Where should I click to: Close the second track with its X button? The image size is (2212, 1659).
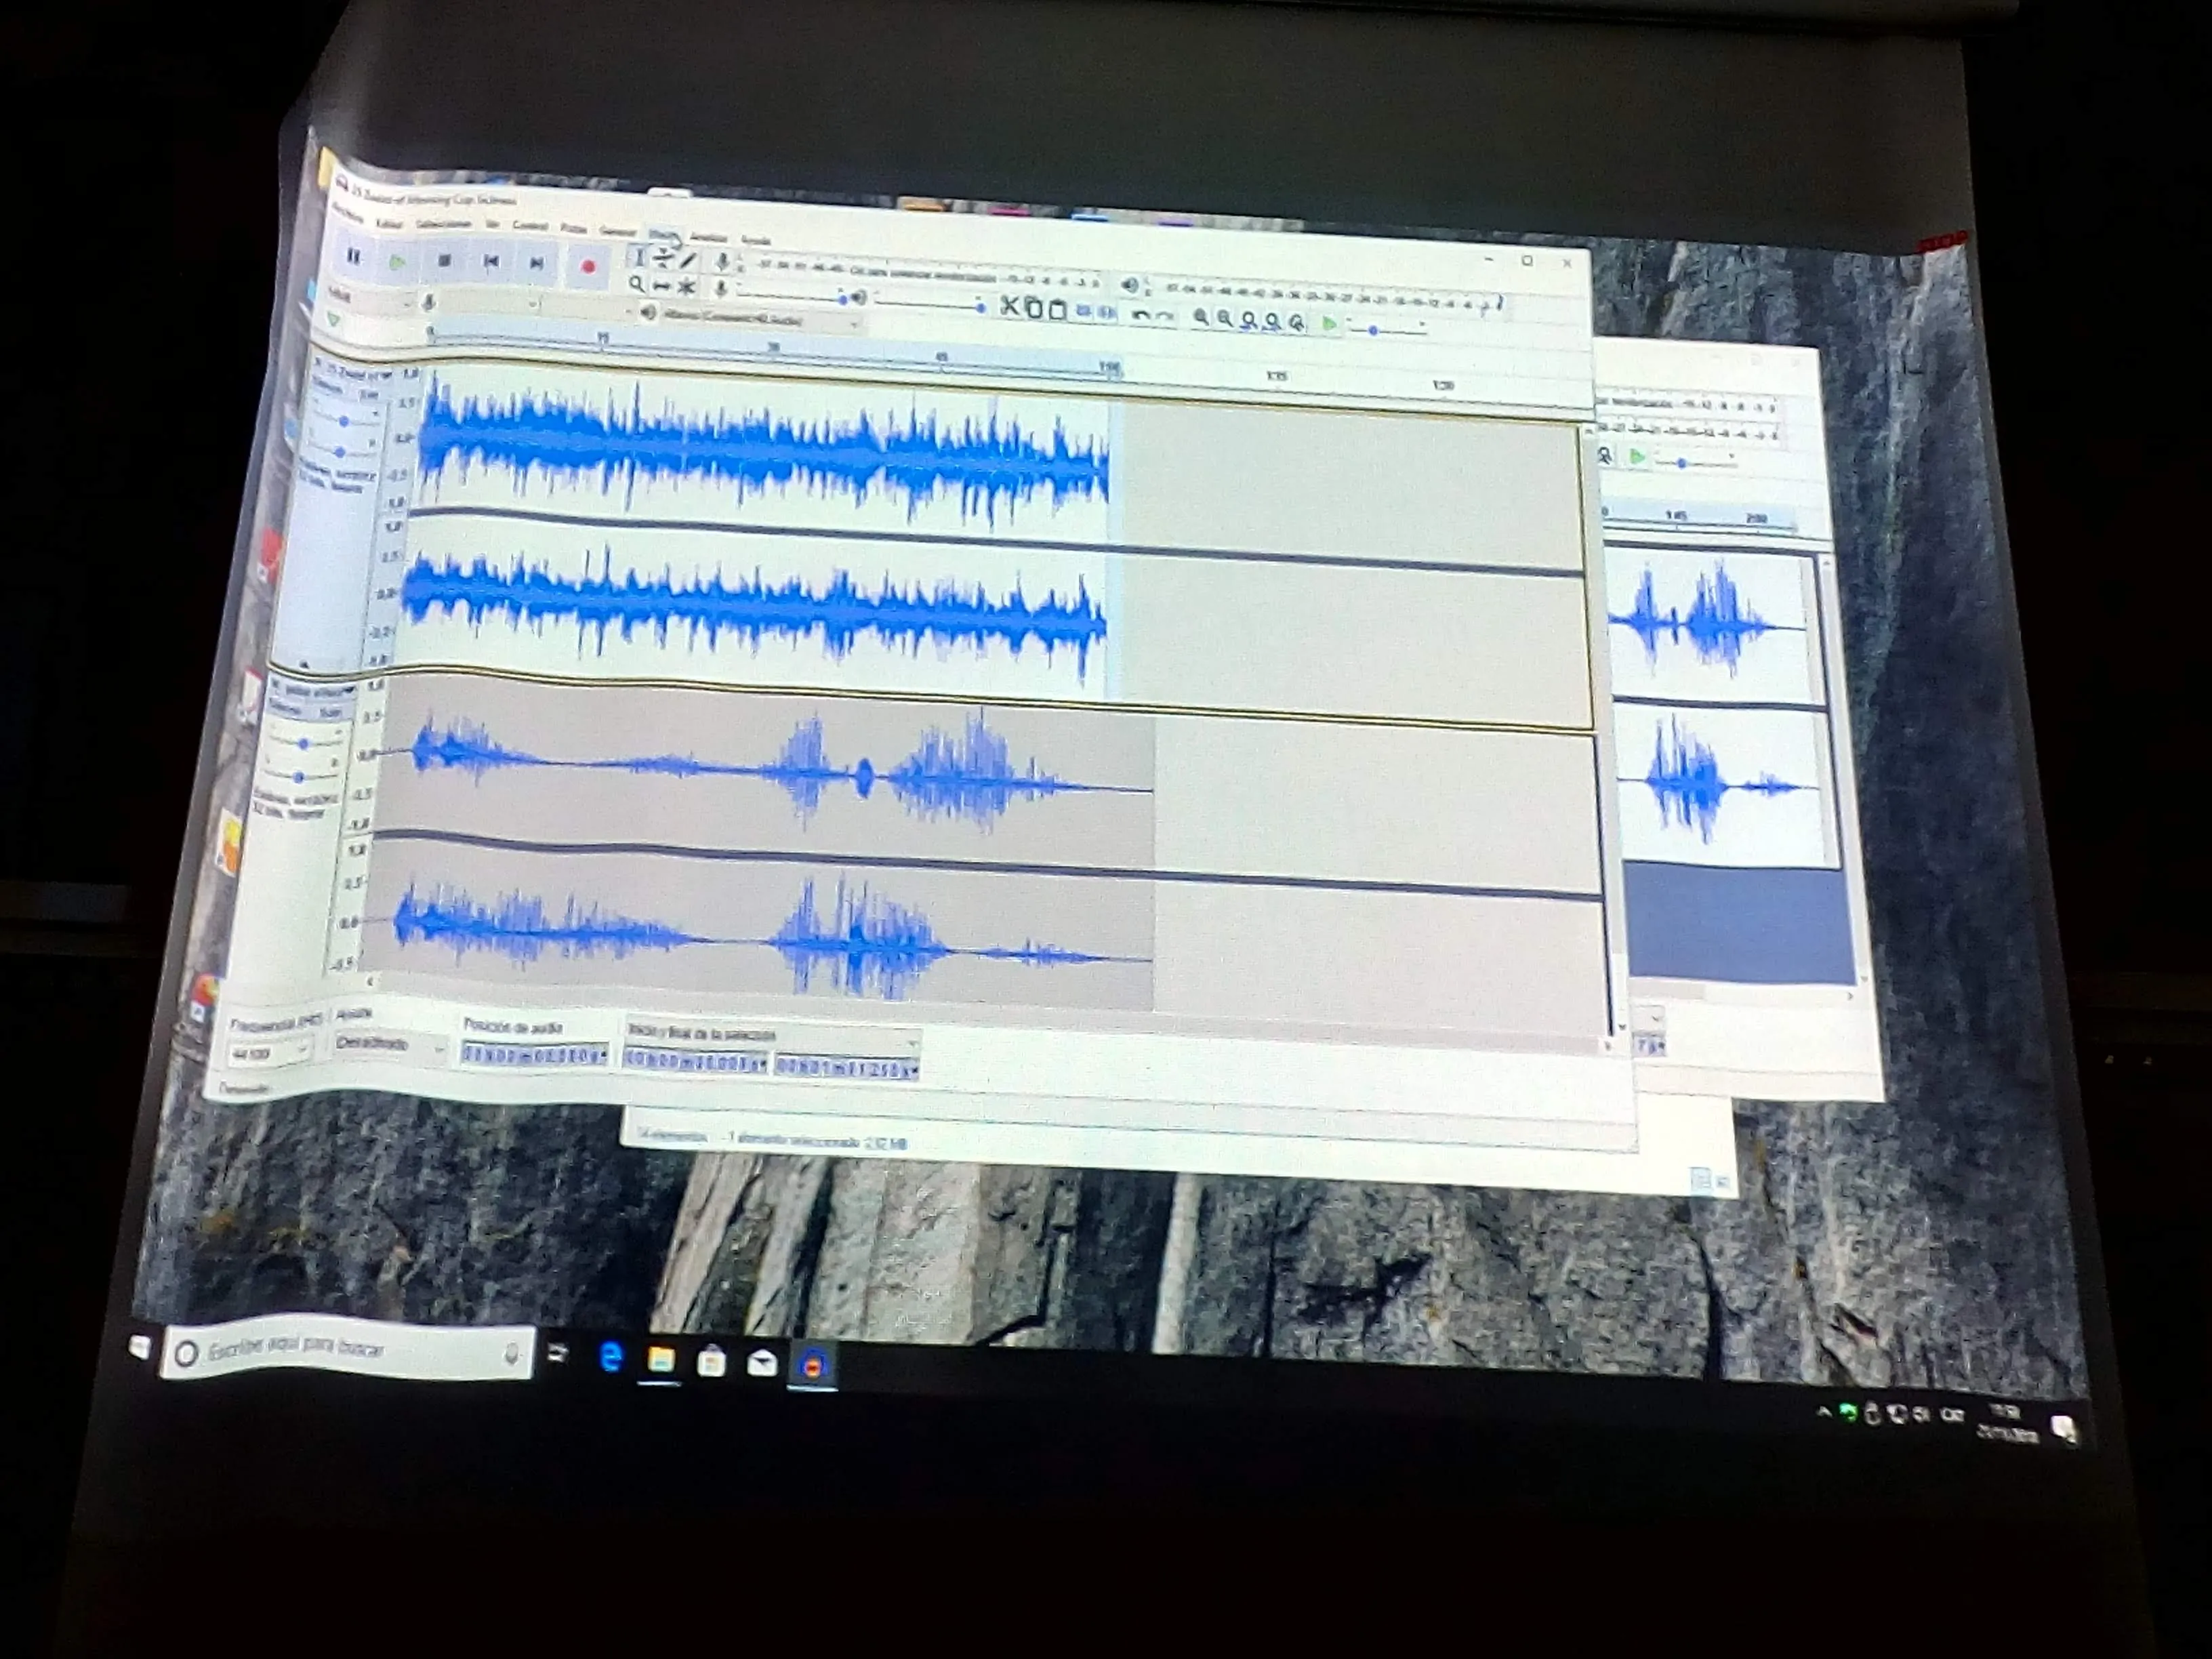pos(276,685)
